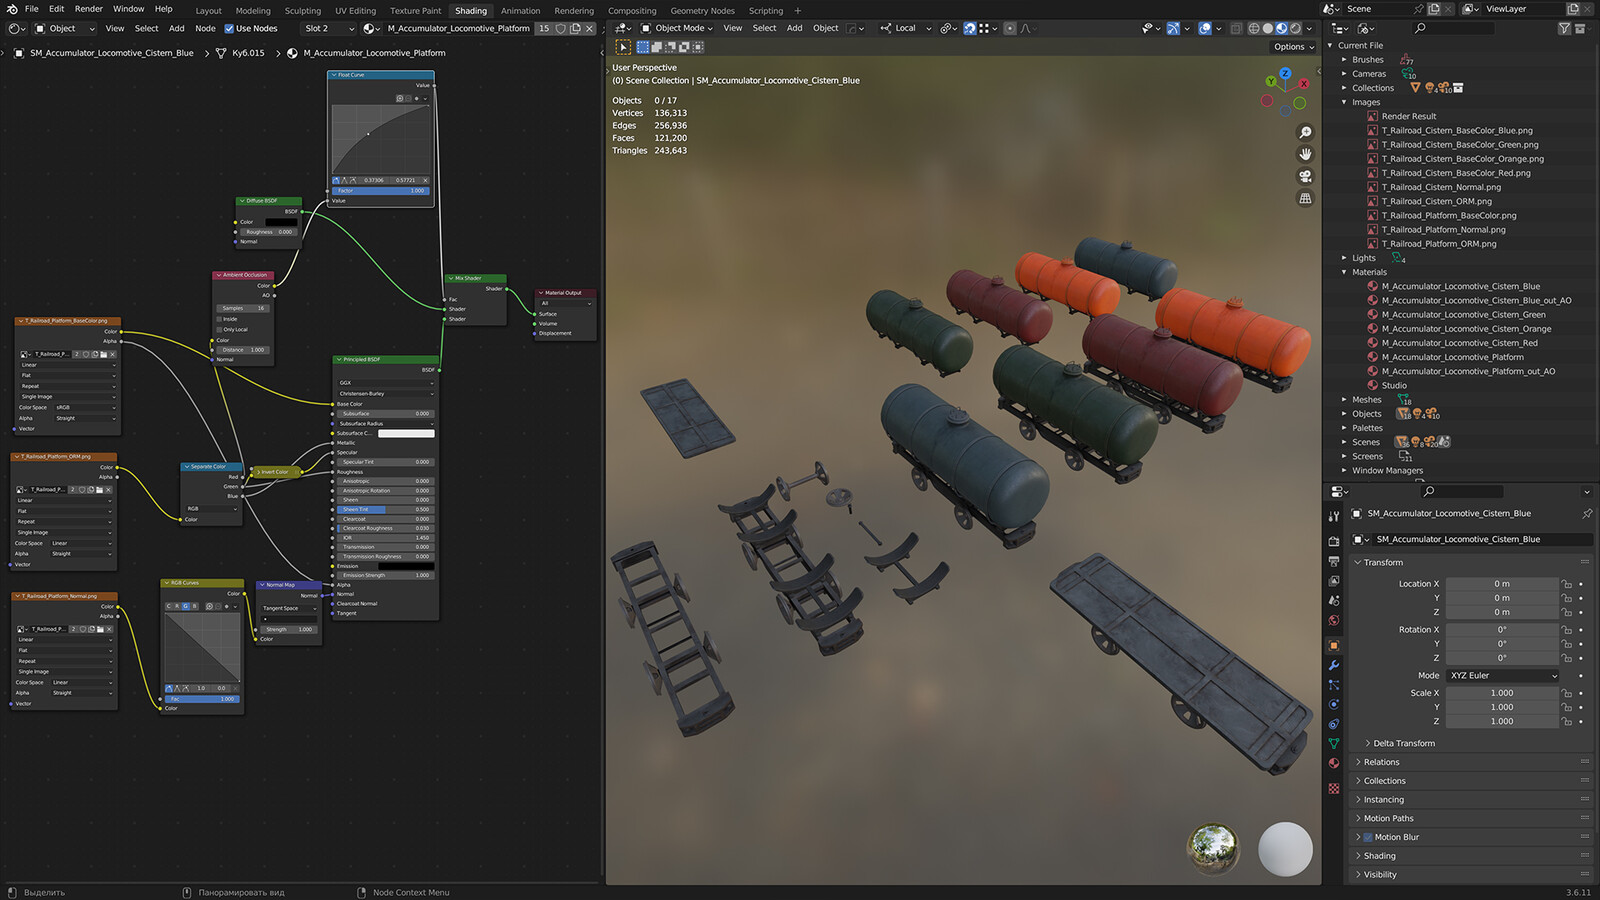
Task: Switch to the UV Editing workspace tab
Action: 356,11
